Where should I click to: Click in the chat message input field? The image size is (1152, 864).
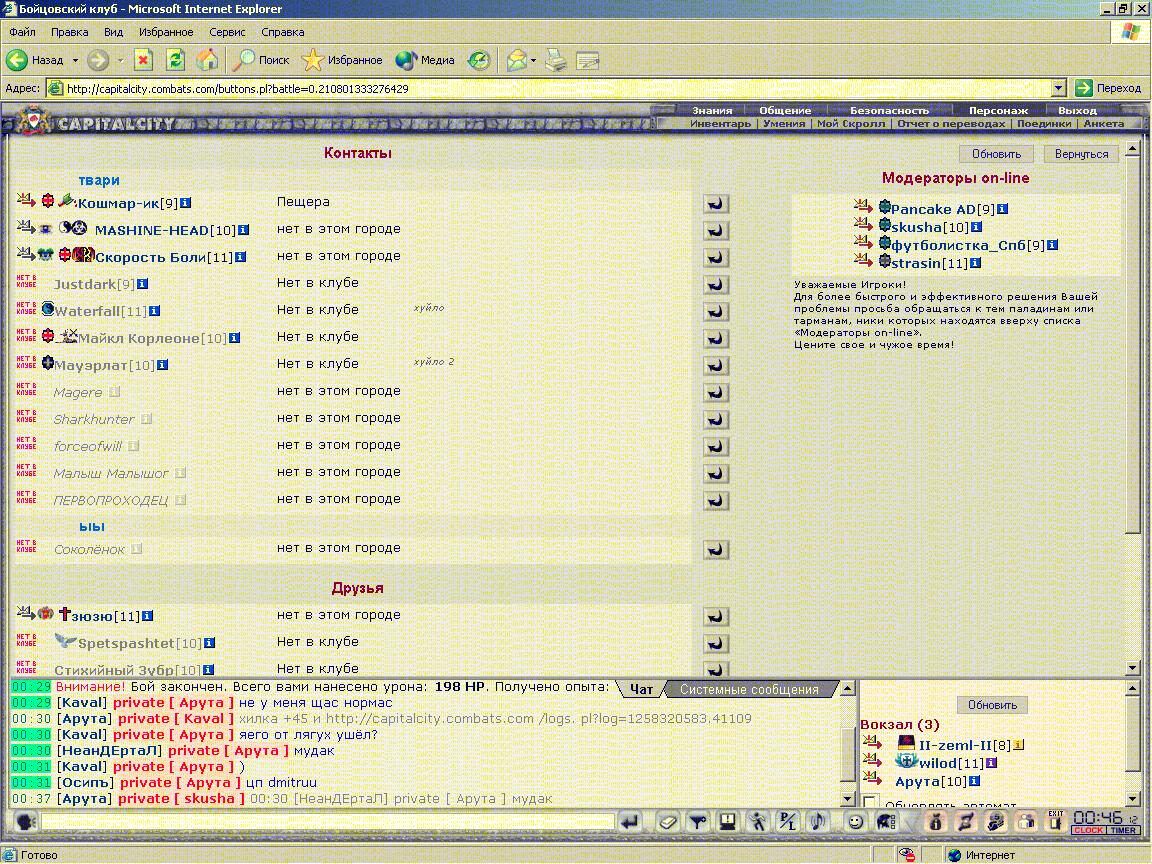coord(327,821)
